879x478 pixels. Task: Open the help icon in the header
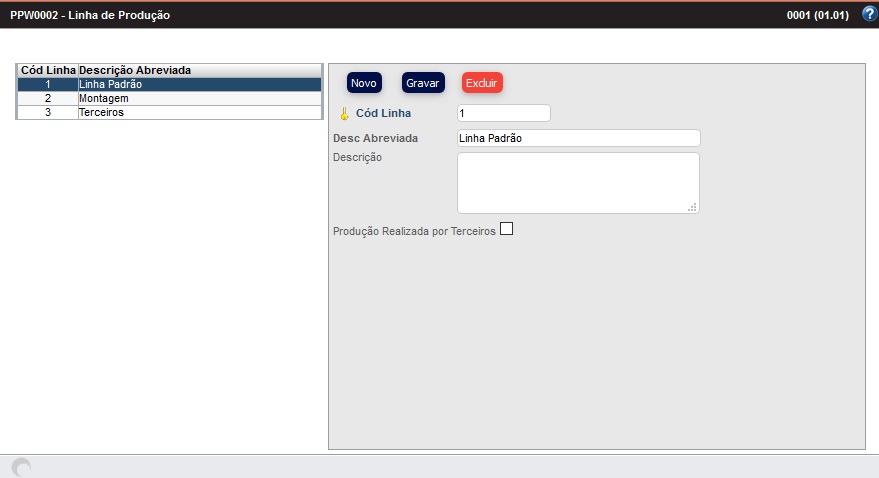869,14
